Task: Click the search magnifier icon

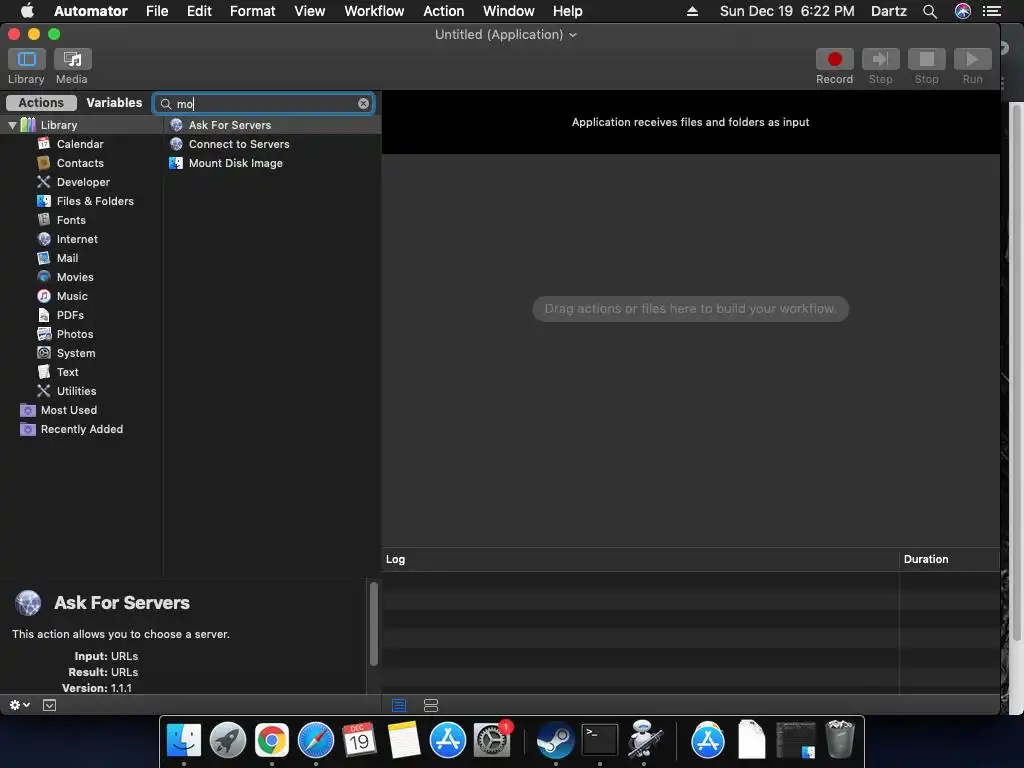Action: [166, 104]
